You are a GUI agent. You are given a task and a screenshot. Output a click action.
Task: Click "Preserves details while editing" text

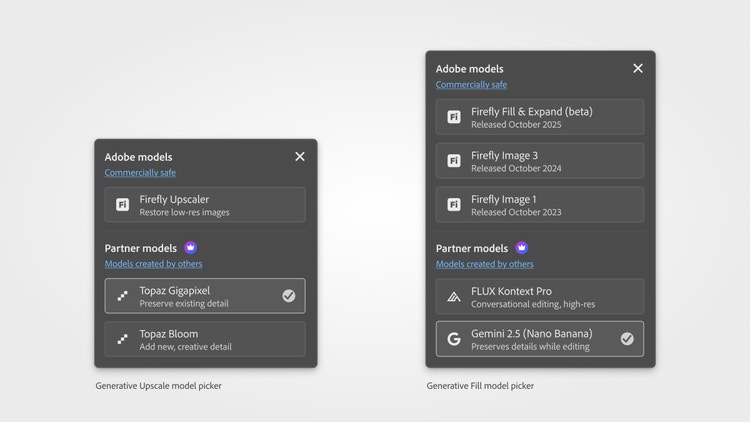click(530, 347)
